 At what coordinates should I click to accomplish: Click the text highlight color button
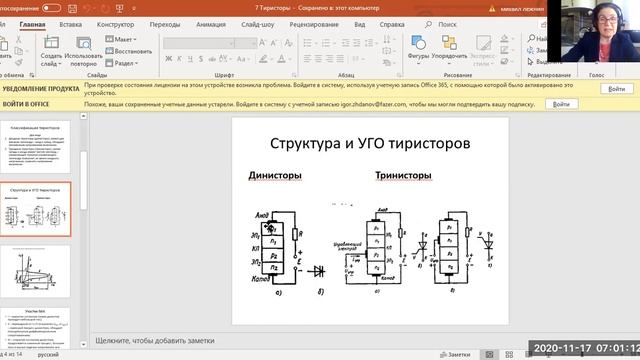[x=264, y=59]
